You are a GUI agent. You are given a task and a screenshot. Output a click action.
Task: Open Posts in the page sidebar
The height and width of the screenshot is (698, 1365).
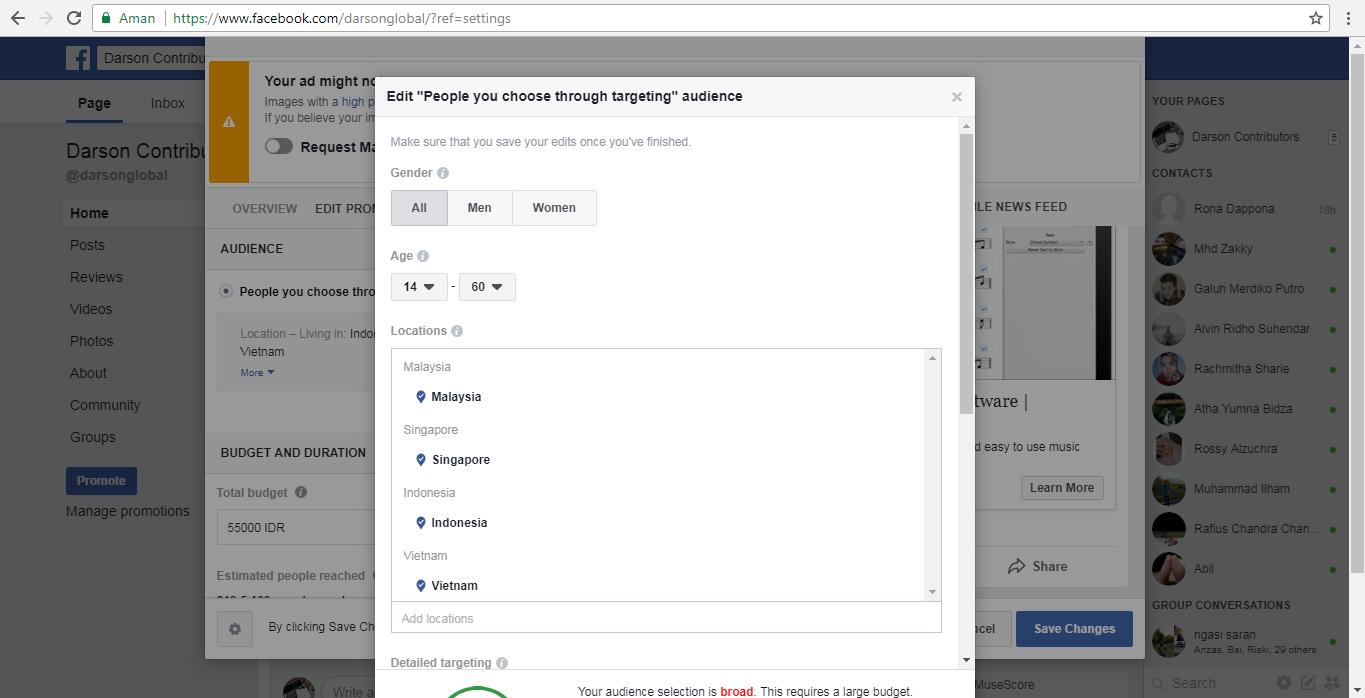pos(87,245)
